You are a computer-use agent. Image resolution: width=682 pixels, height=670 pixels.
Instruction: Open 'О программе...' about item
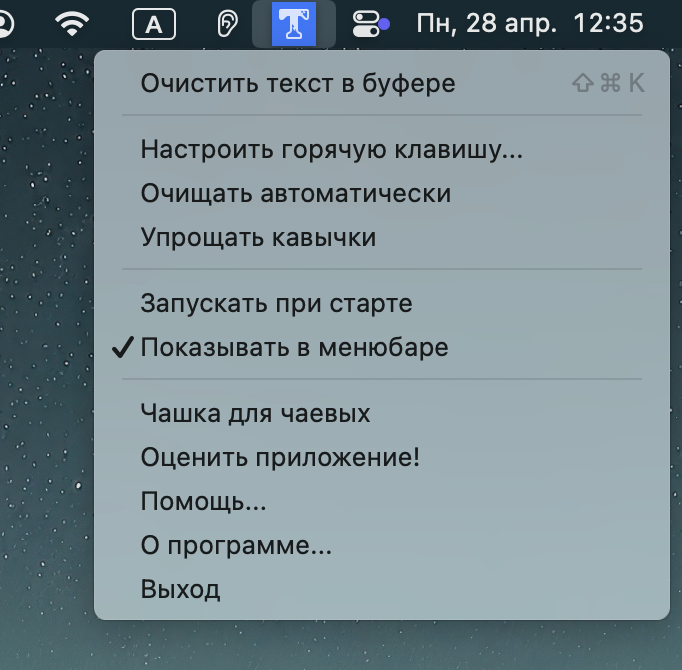[382, 545]
